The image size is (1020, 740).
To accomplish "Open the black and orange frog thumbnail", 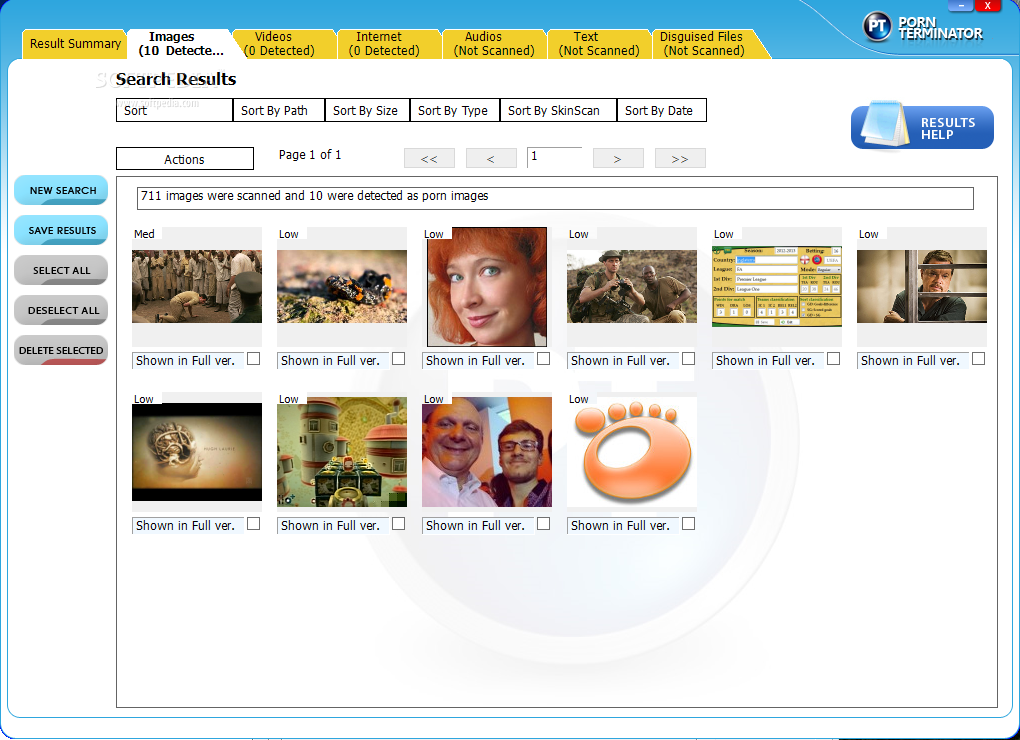I will 342,287.
